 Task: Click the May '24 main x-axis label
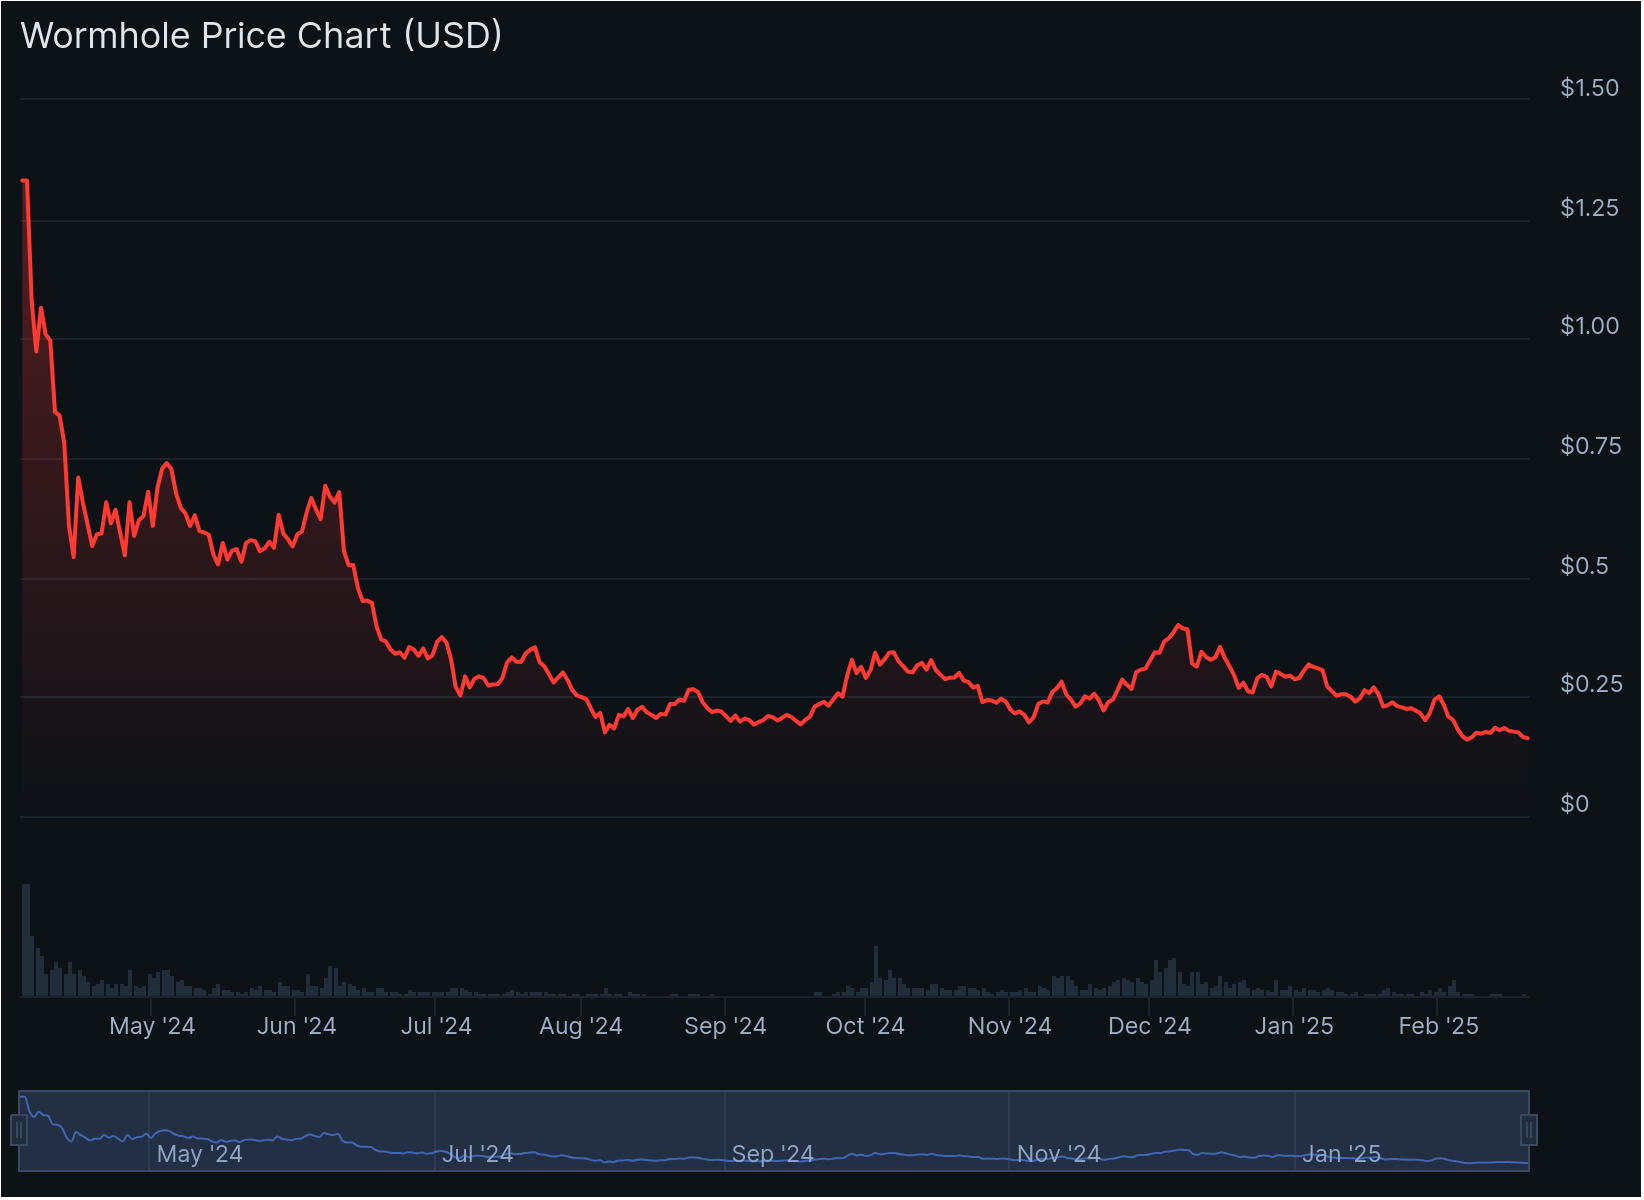pos(152,1026)
